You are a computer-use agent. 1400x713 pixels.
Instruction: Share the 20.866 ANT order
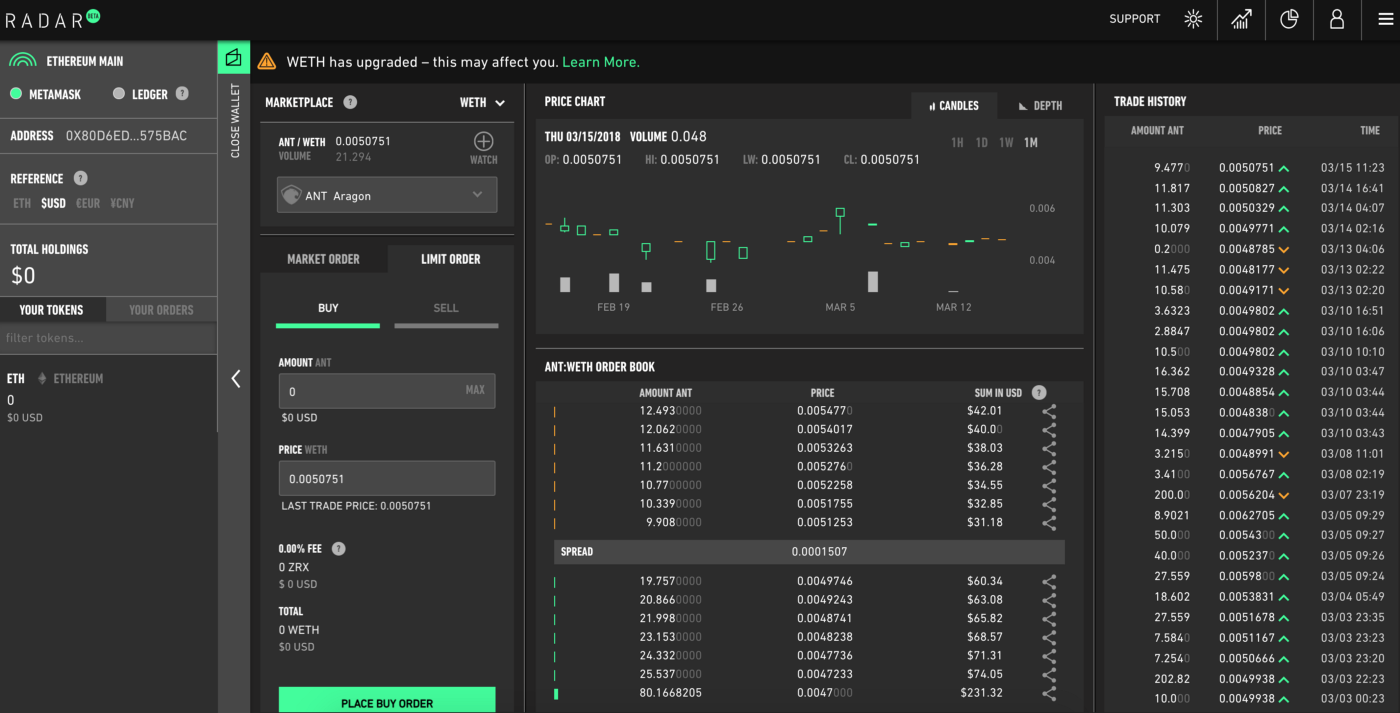[1049, 600]
